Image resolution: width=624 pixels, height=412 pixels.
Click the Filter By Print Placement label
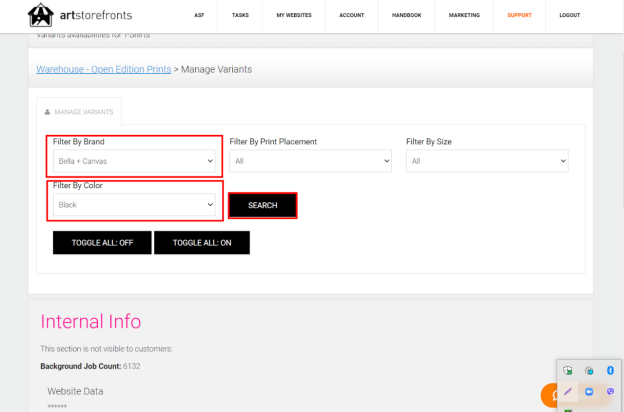tap(273, 142)
